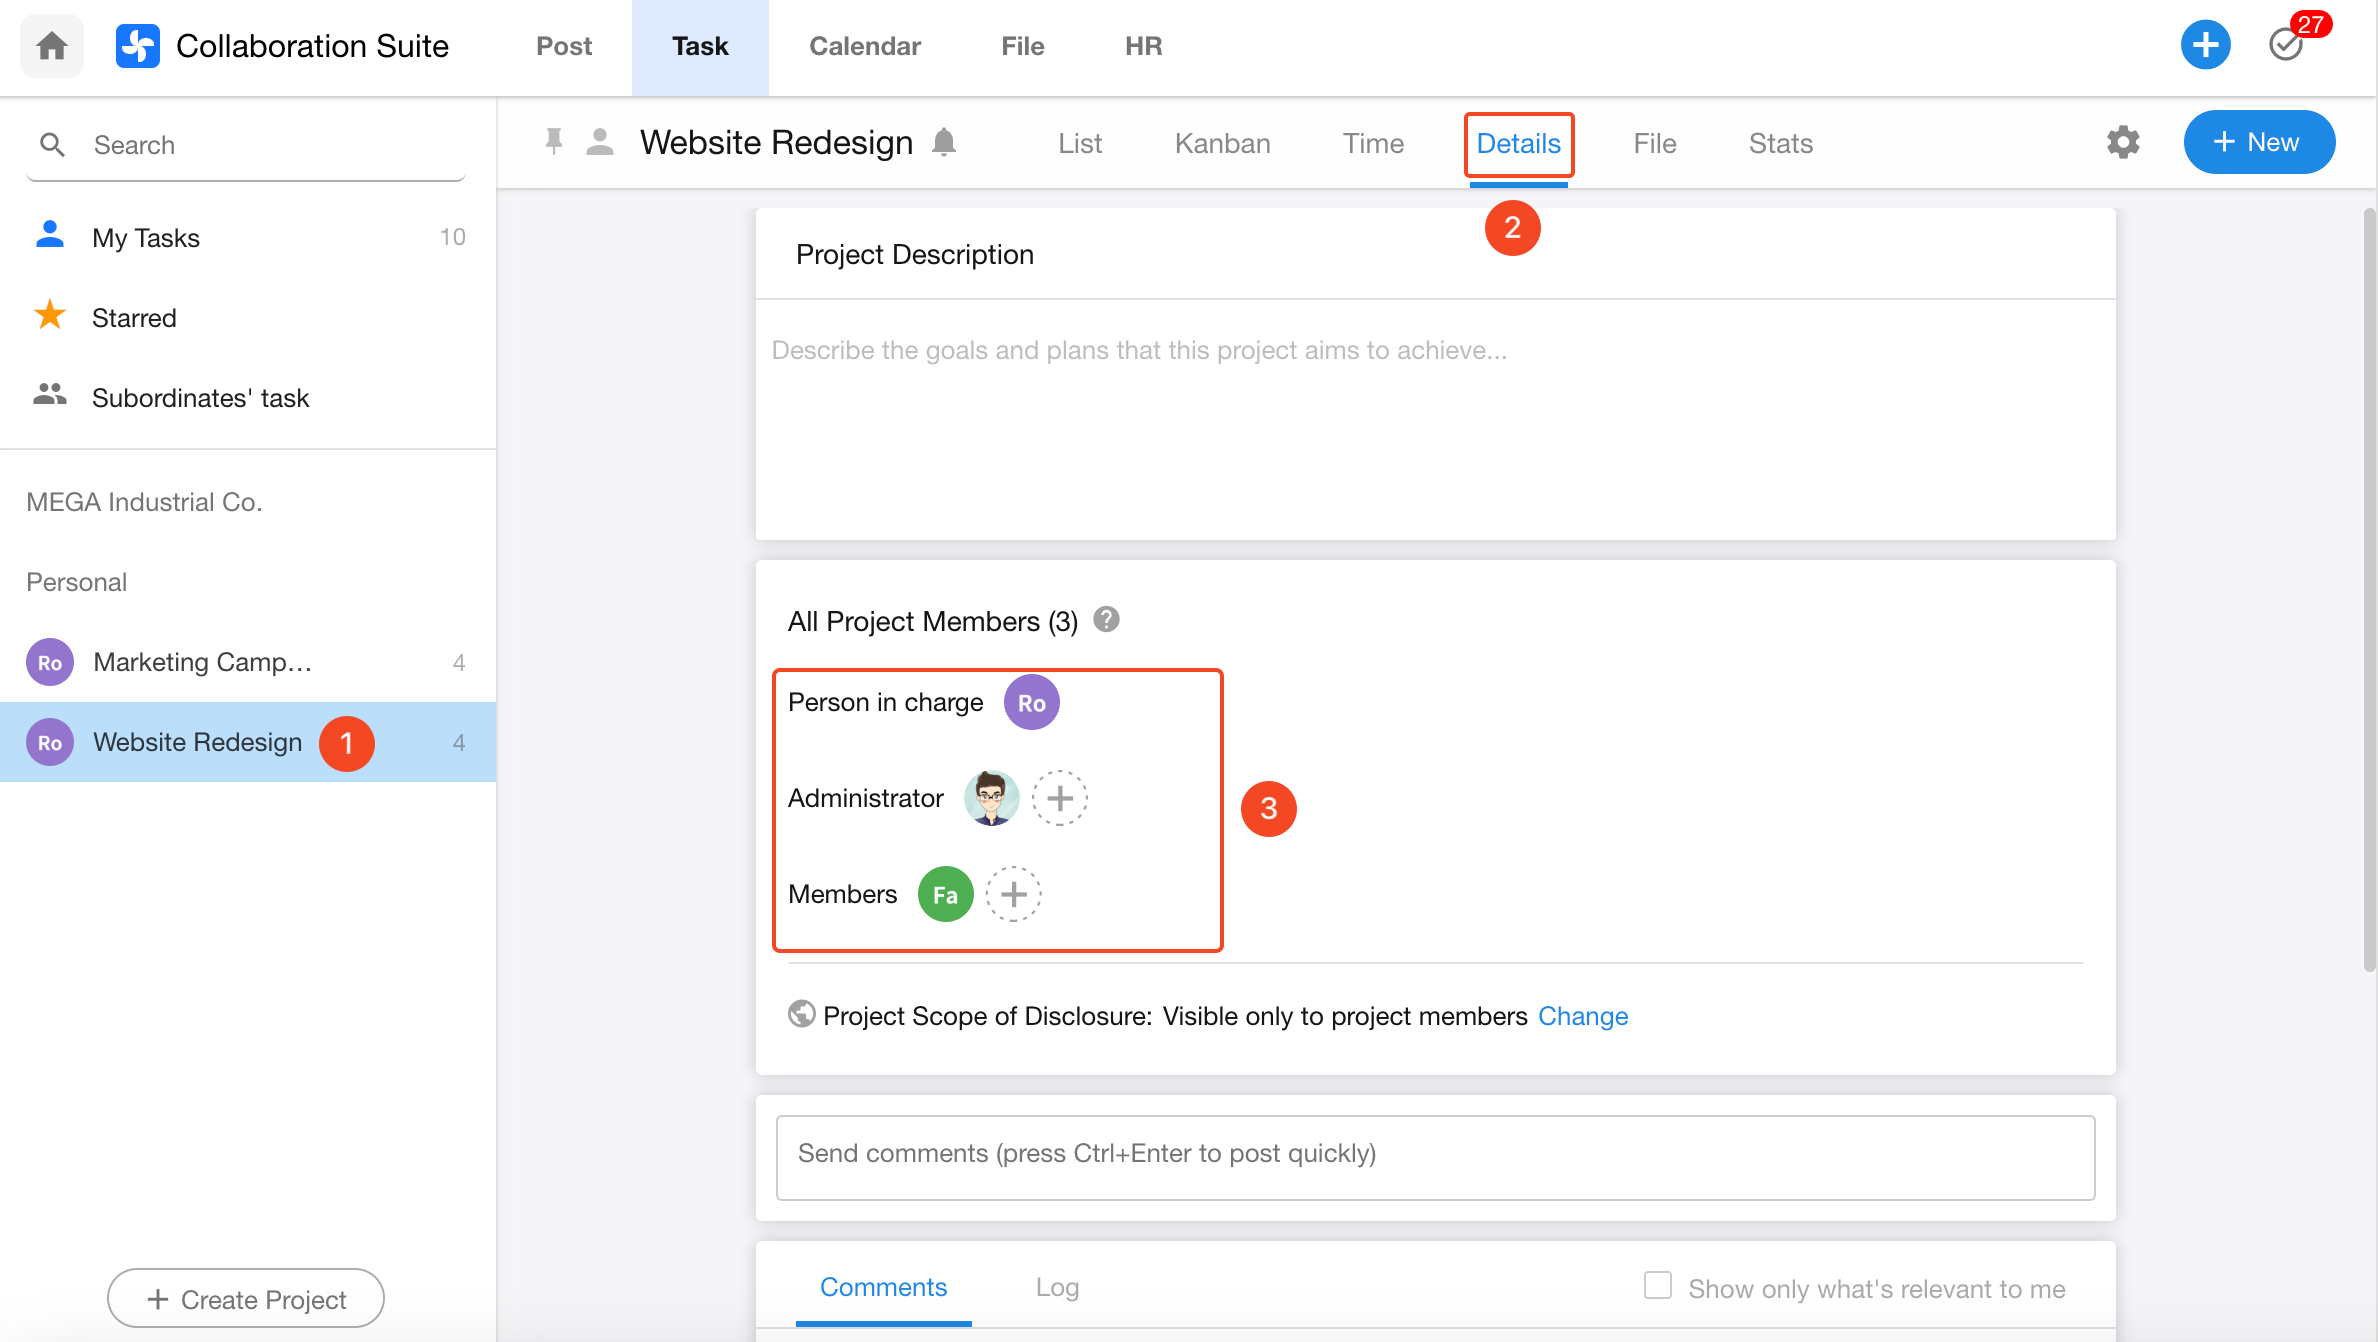Click the Change disclosure scope link
Image resolution: width=2378 pixels, height=1342 pixels.
[x=1583, y=1016]
